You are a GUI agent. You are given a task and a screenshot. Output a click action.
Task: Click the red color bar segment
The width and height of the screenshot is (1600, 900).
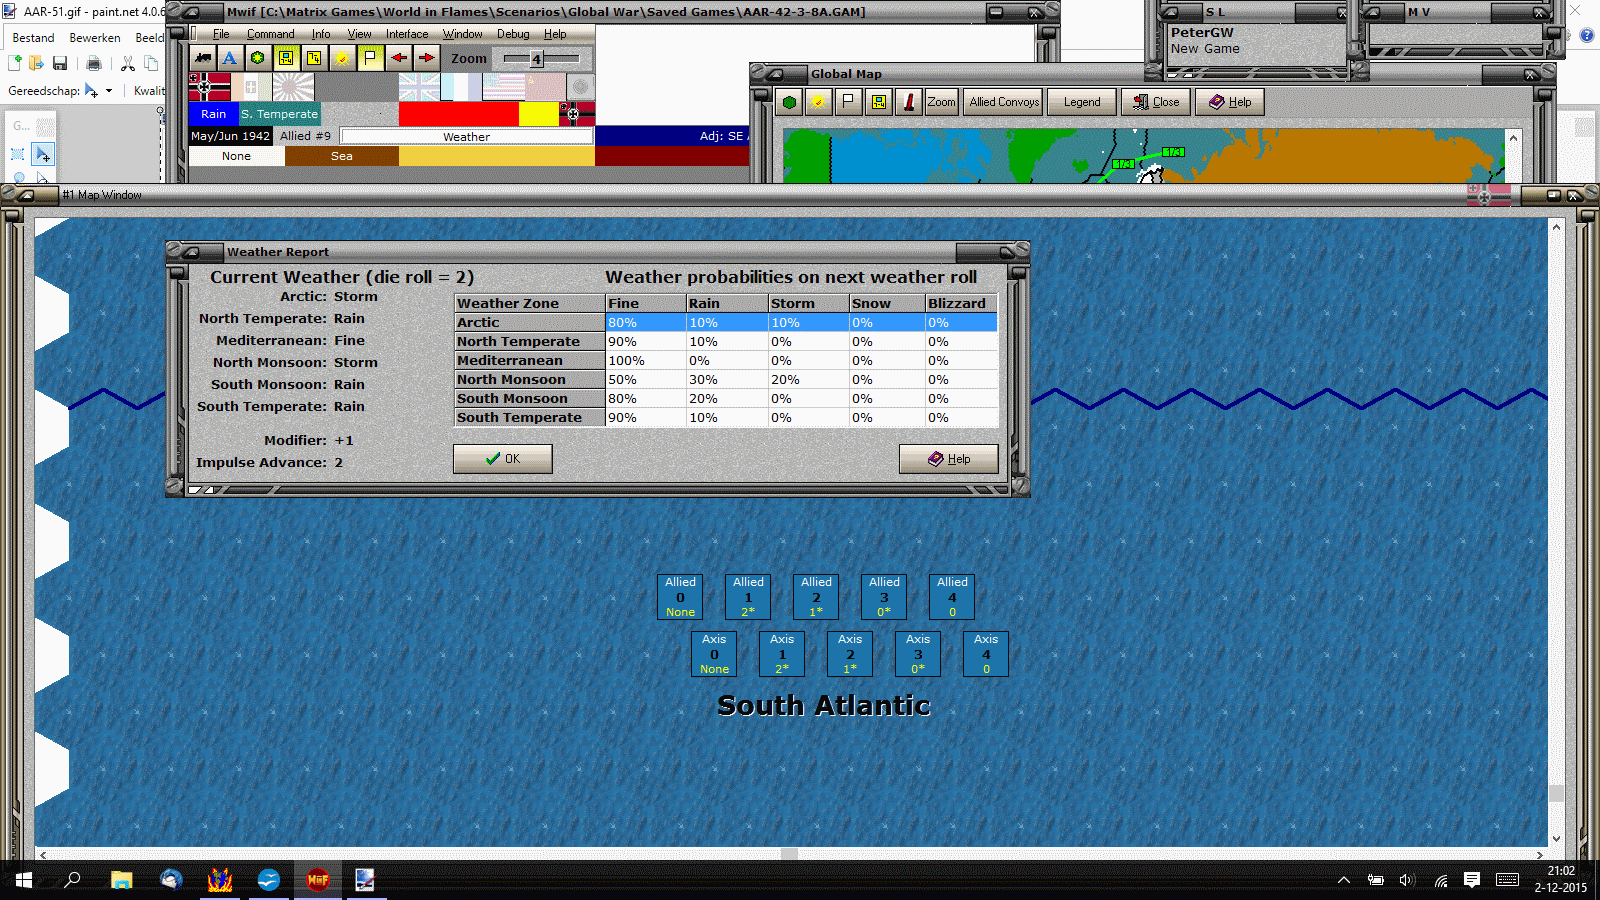459,114
